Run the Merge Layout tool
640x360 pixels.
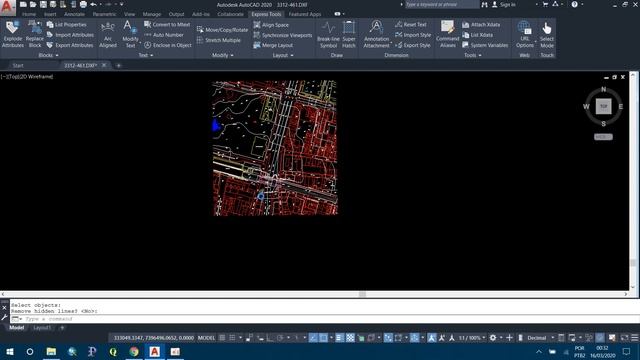pyautogui.click(x=273, y=45)
